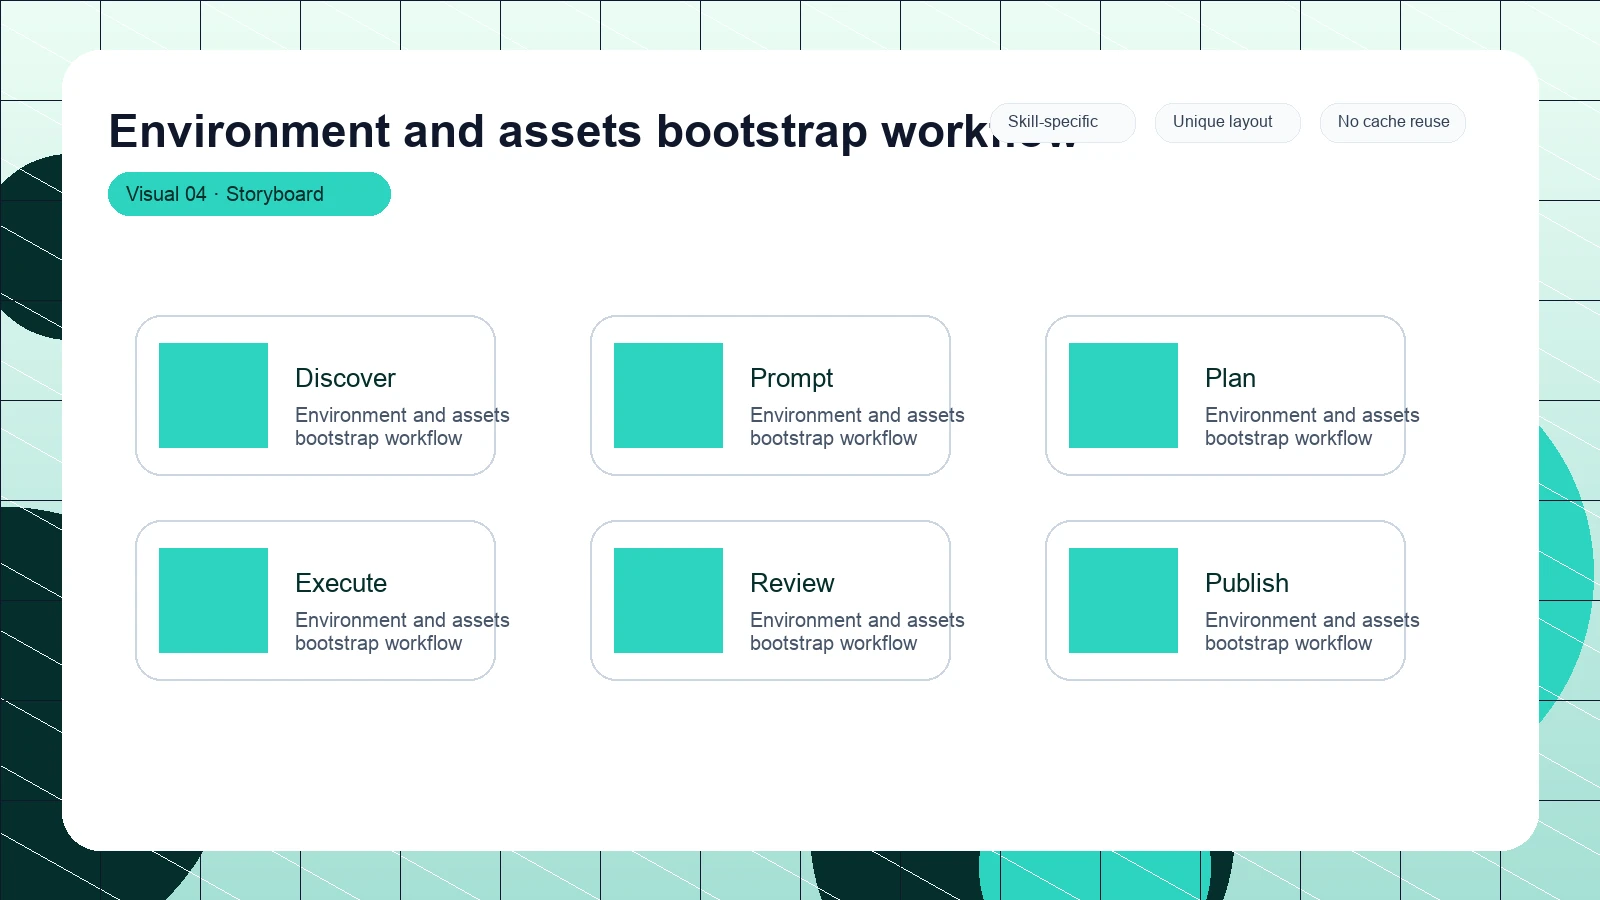Click the description text under Discover

[402, 426]
